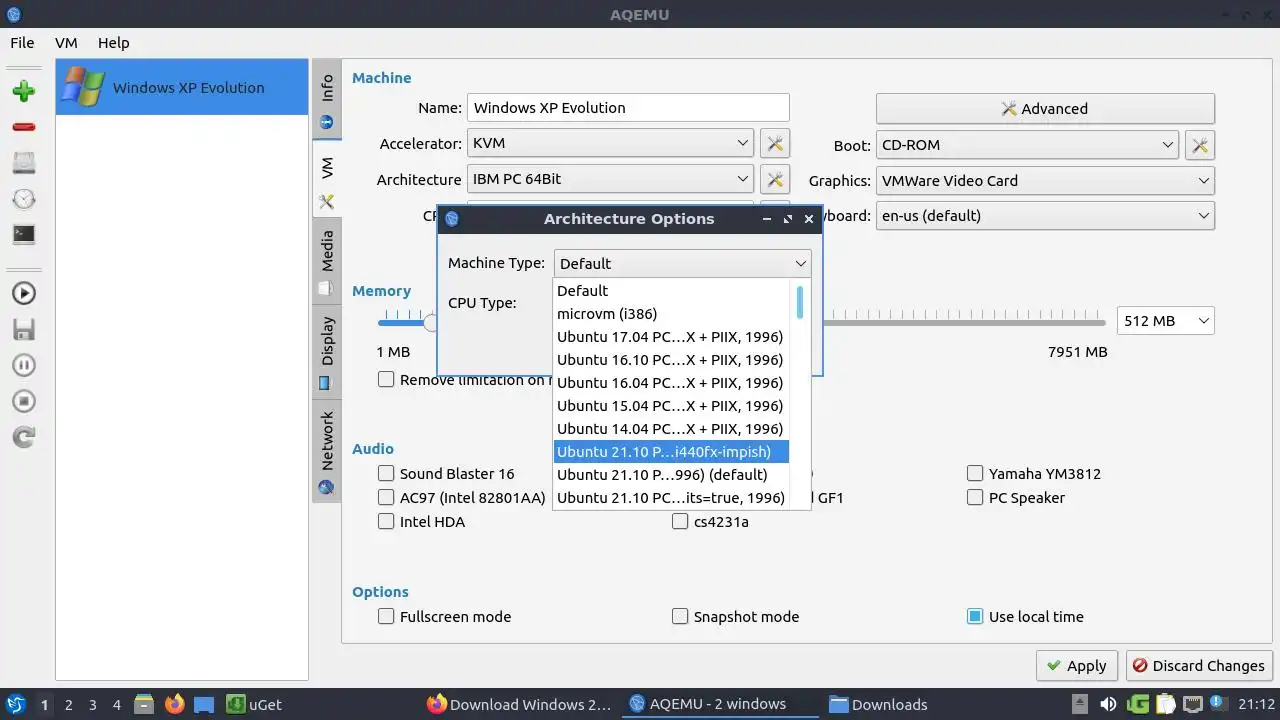Open the terminal monitor icon in left toolbar
Screen dimensions: 1280x720
pos(24,234)
